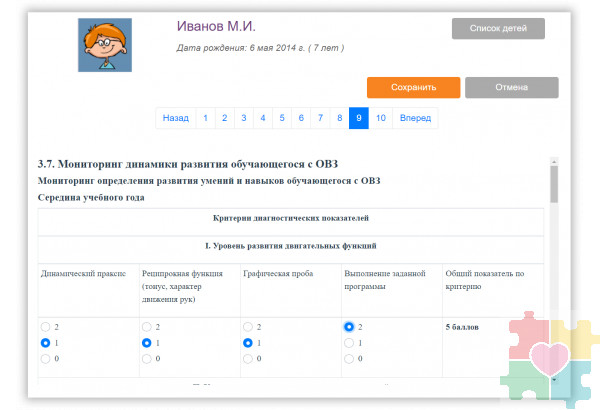Choose score 2 for Реципрокная функция
Viewport: 600px width, 410px height.
[x=147, y=327]
